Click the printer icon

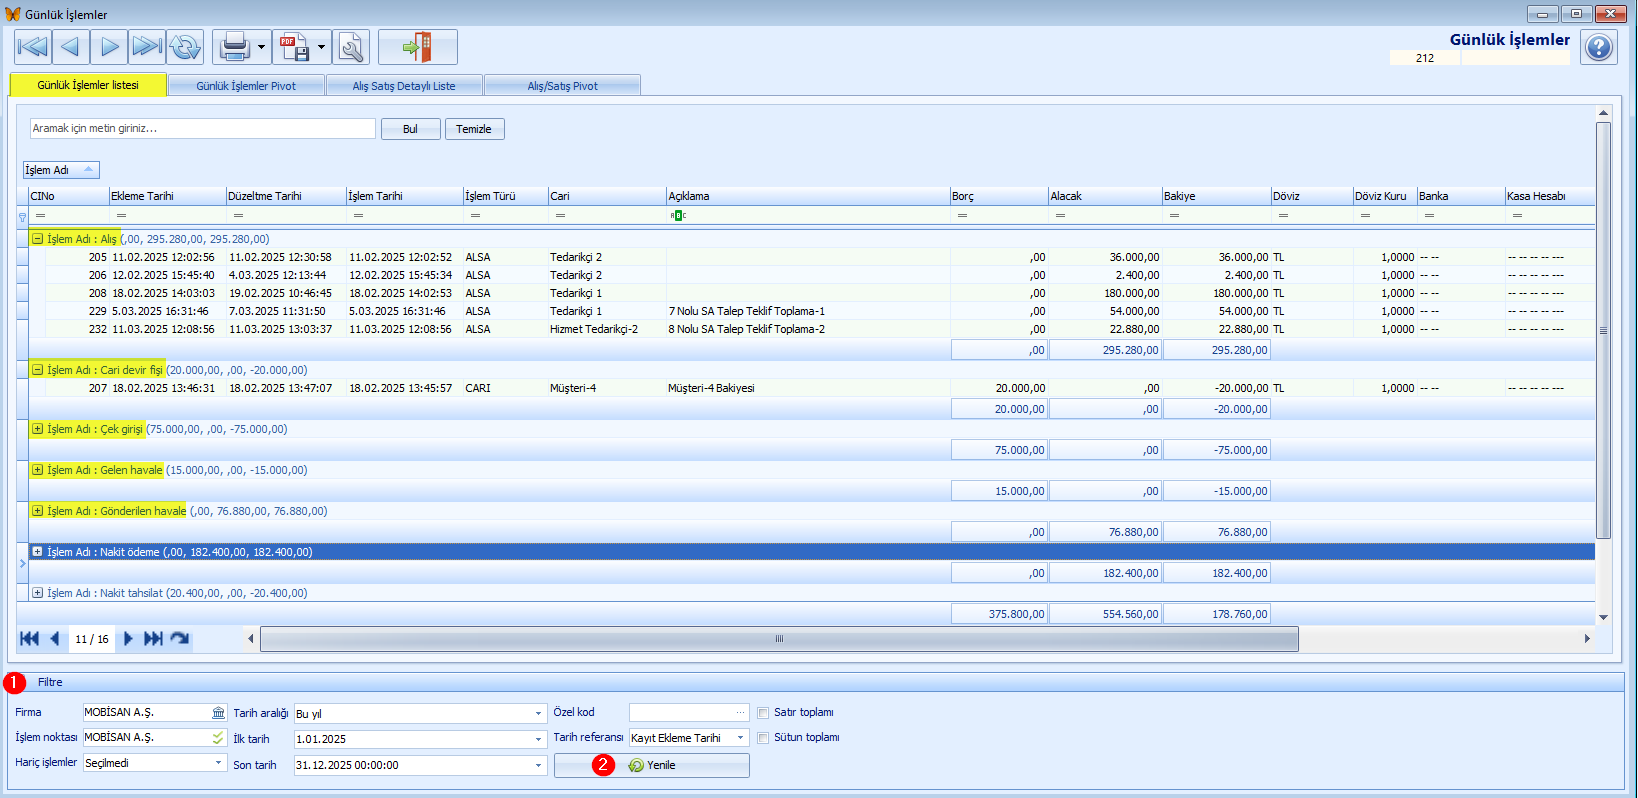tap(234, 47)
